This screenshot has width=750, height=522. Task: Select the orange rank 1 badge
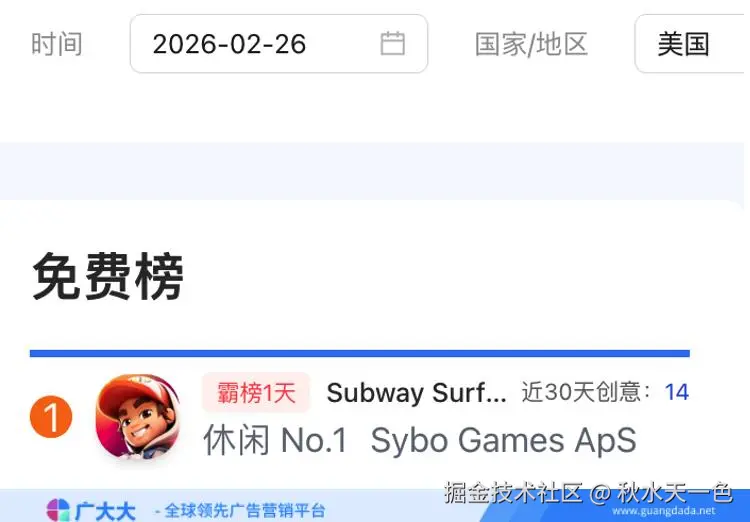(51, 416)
